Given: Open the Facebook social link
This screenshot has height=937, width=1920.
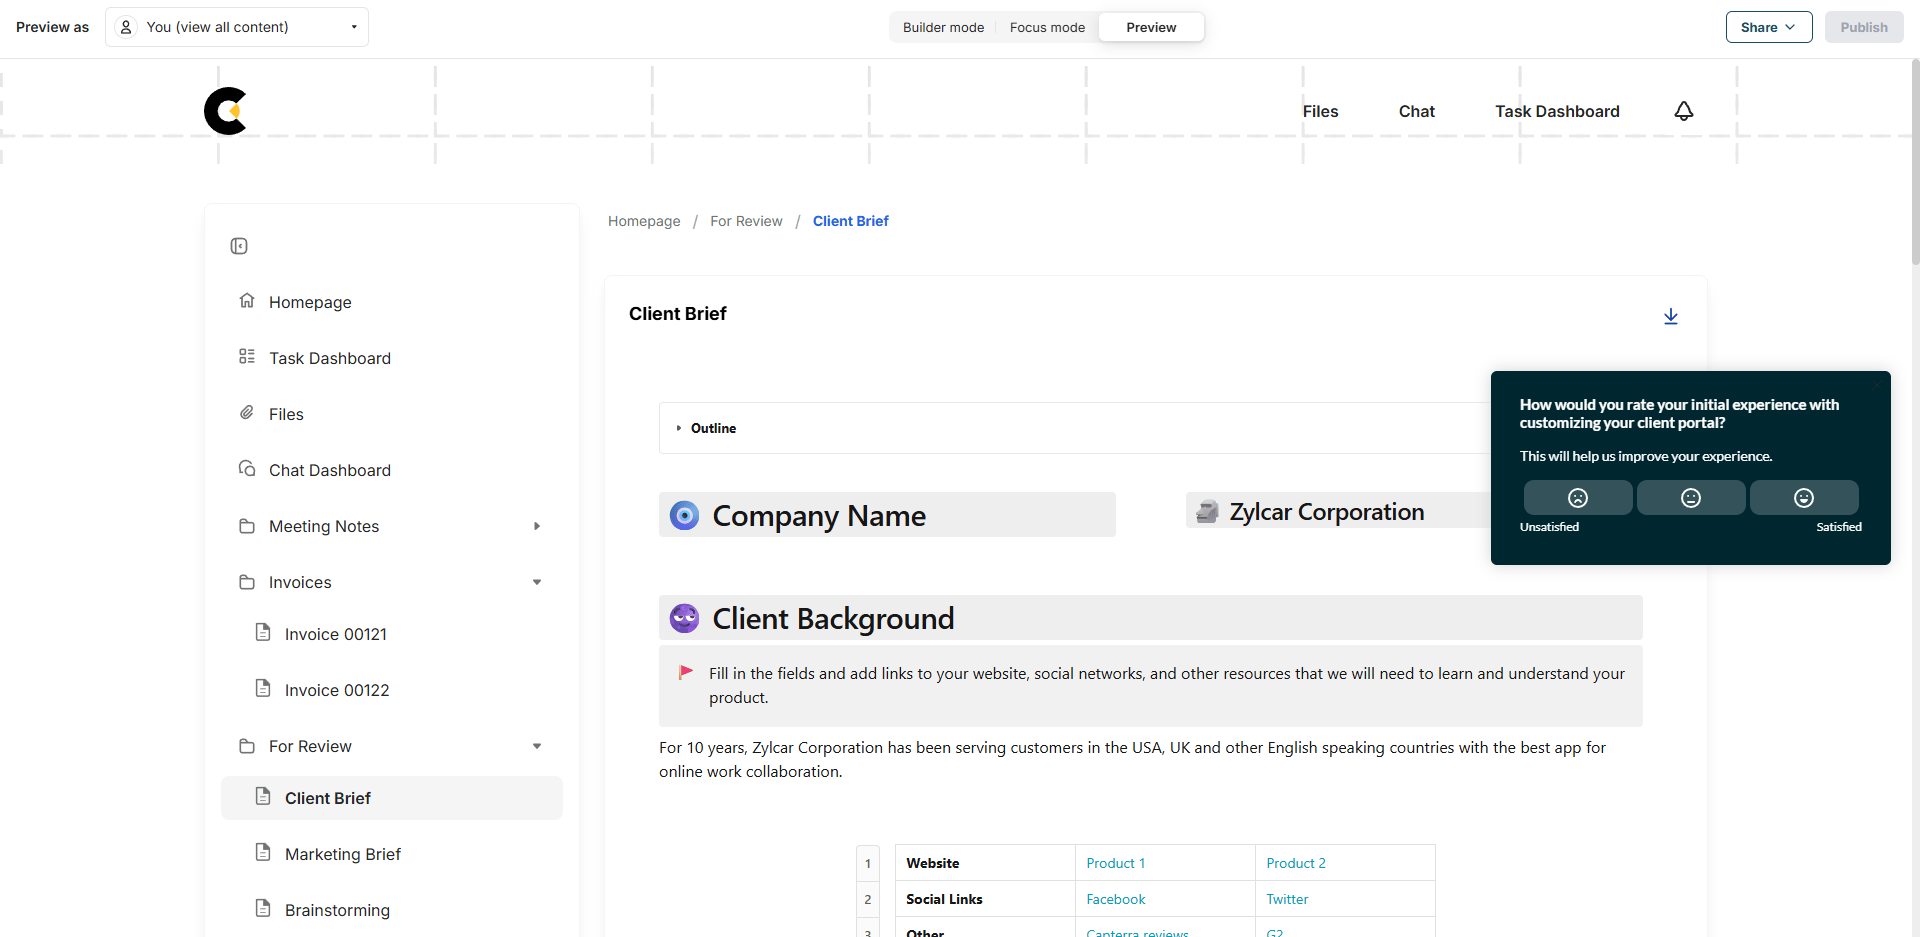Looking at the screenshot, I should pos(1115,898).
